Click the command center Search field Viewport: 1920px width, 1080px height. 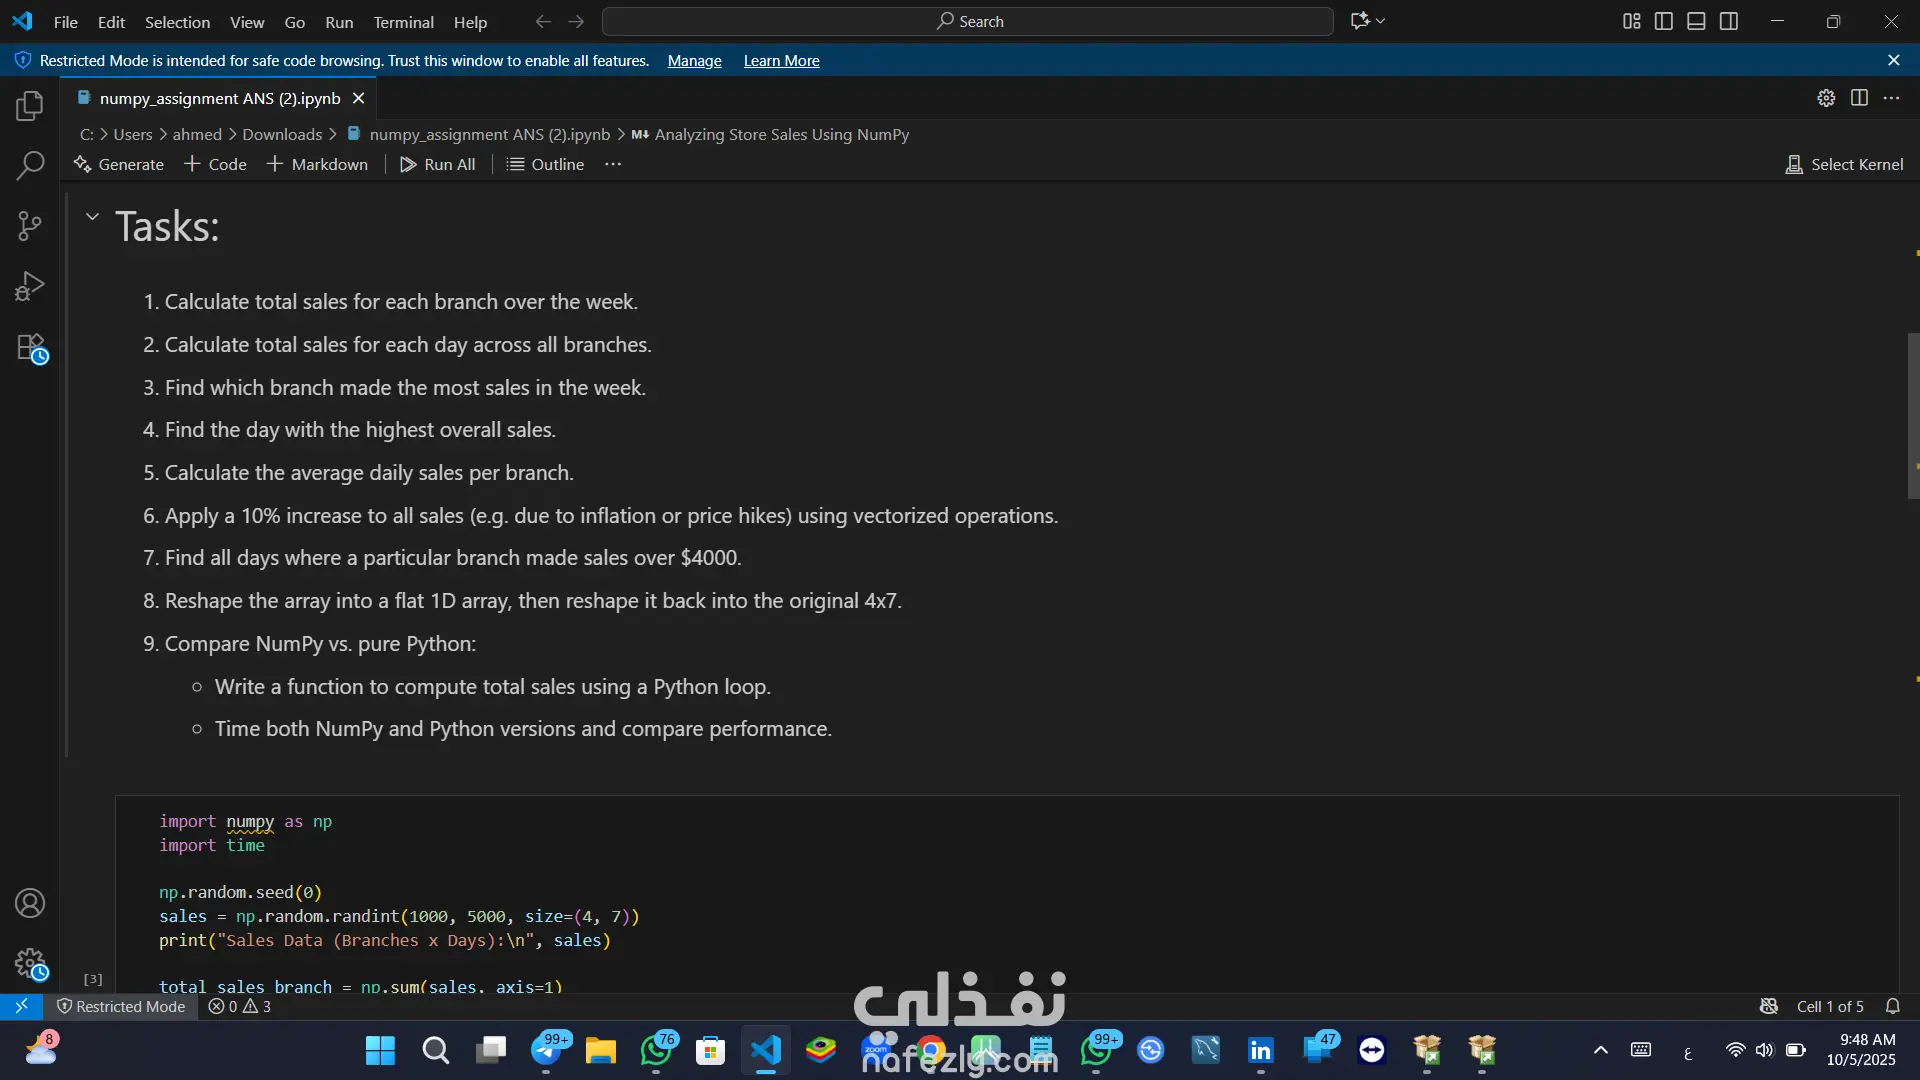click(x=968, y=21)
